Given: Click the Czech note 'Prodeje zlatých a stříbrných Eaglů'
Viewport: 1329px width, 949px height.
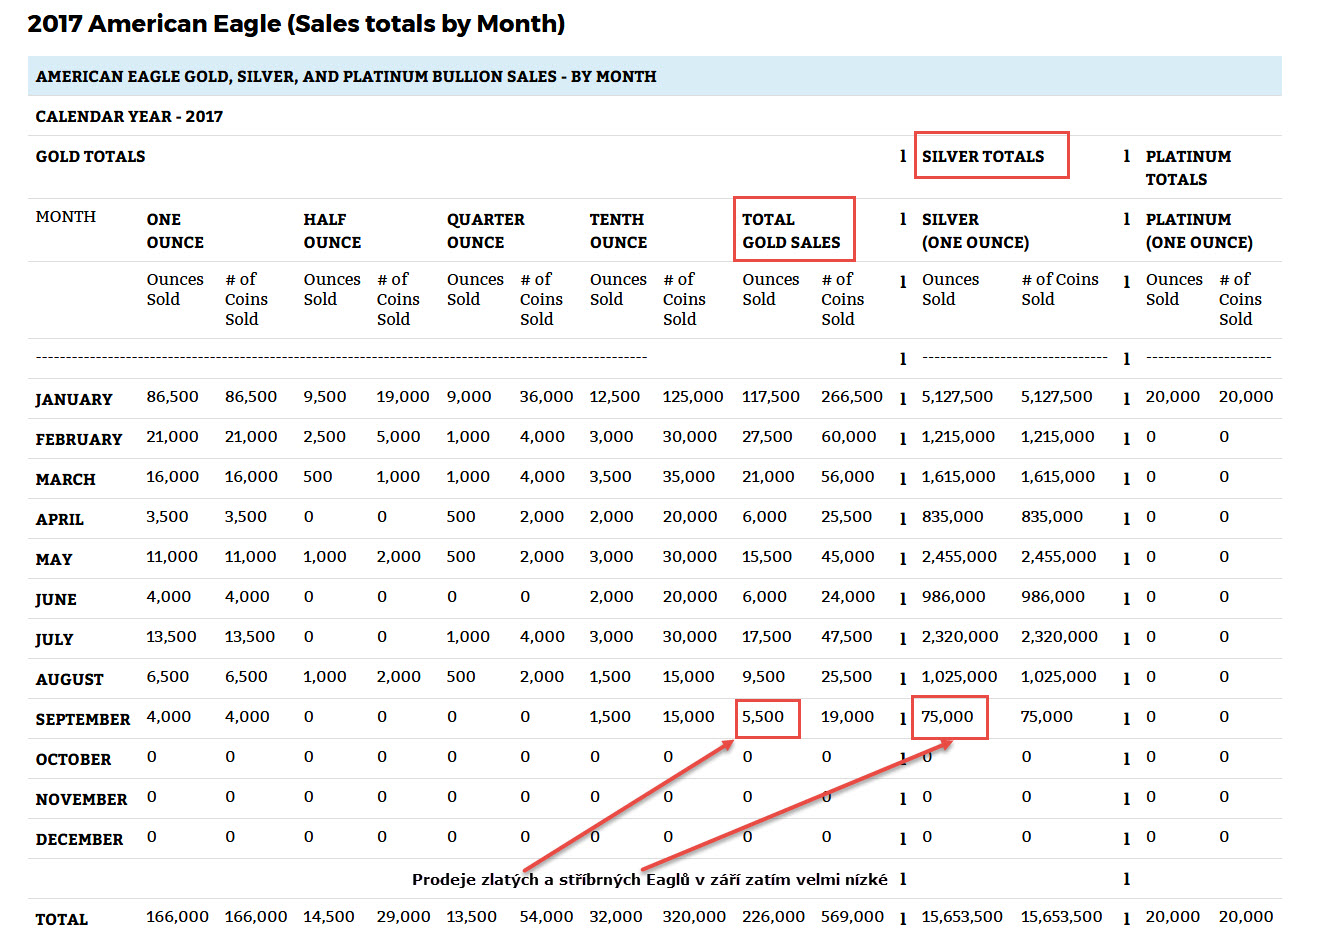Looking at the screenshot, I should pos(551,880).
